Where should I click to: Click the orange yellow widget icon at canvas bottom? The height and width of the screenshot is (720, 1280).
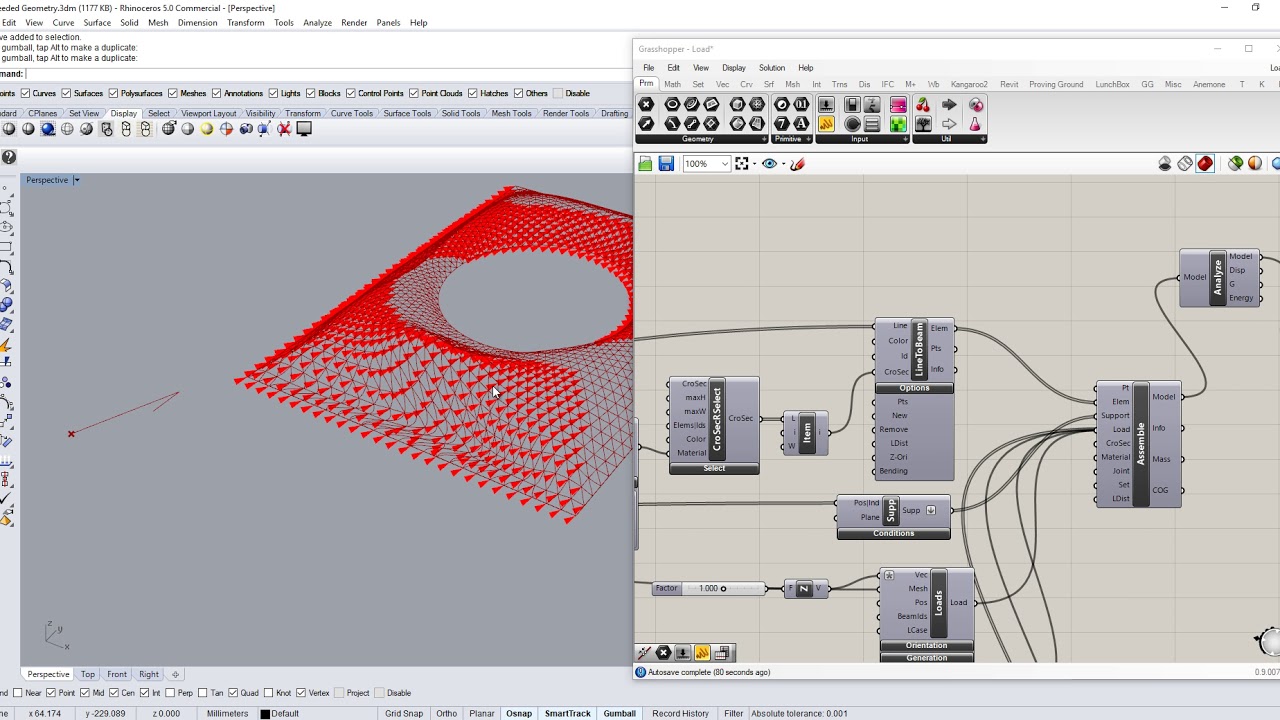click(x=702, y=653)
